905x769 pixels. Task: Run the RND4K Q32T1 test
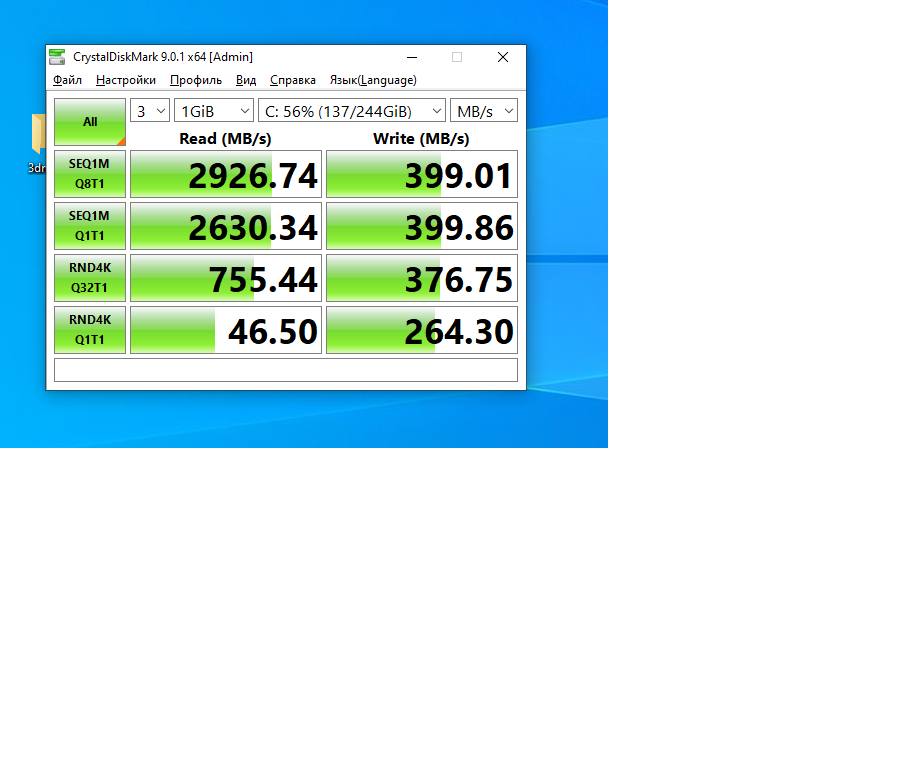pos(90,278)
